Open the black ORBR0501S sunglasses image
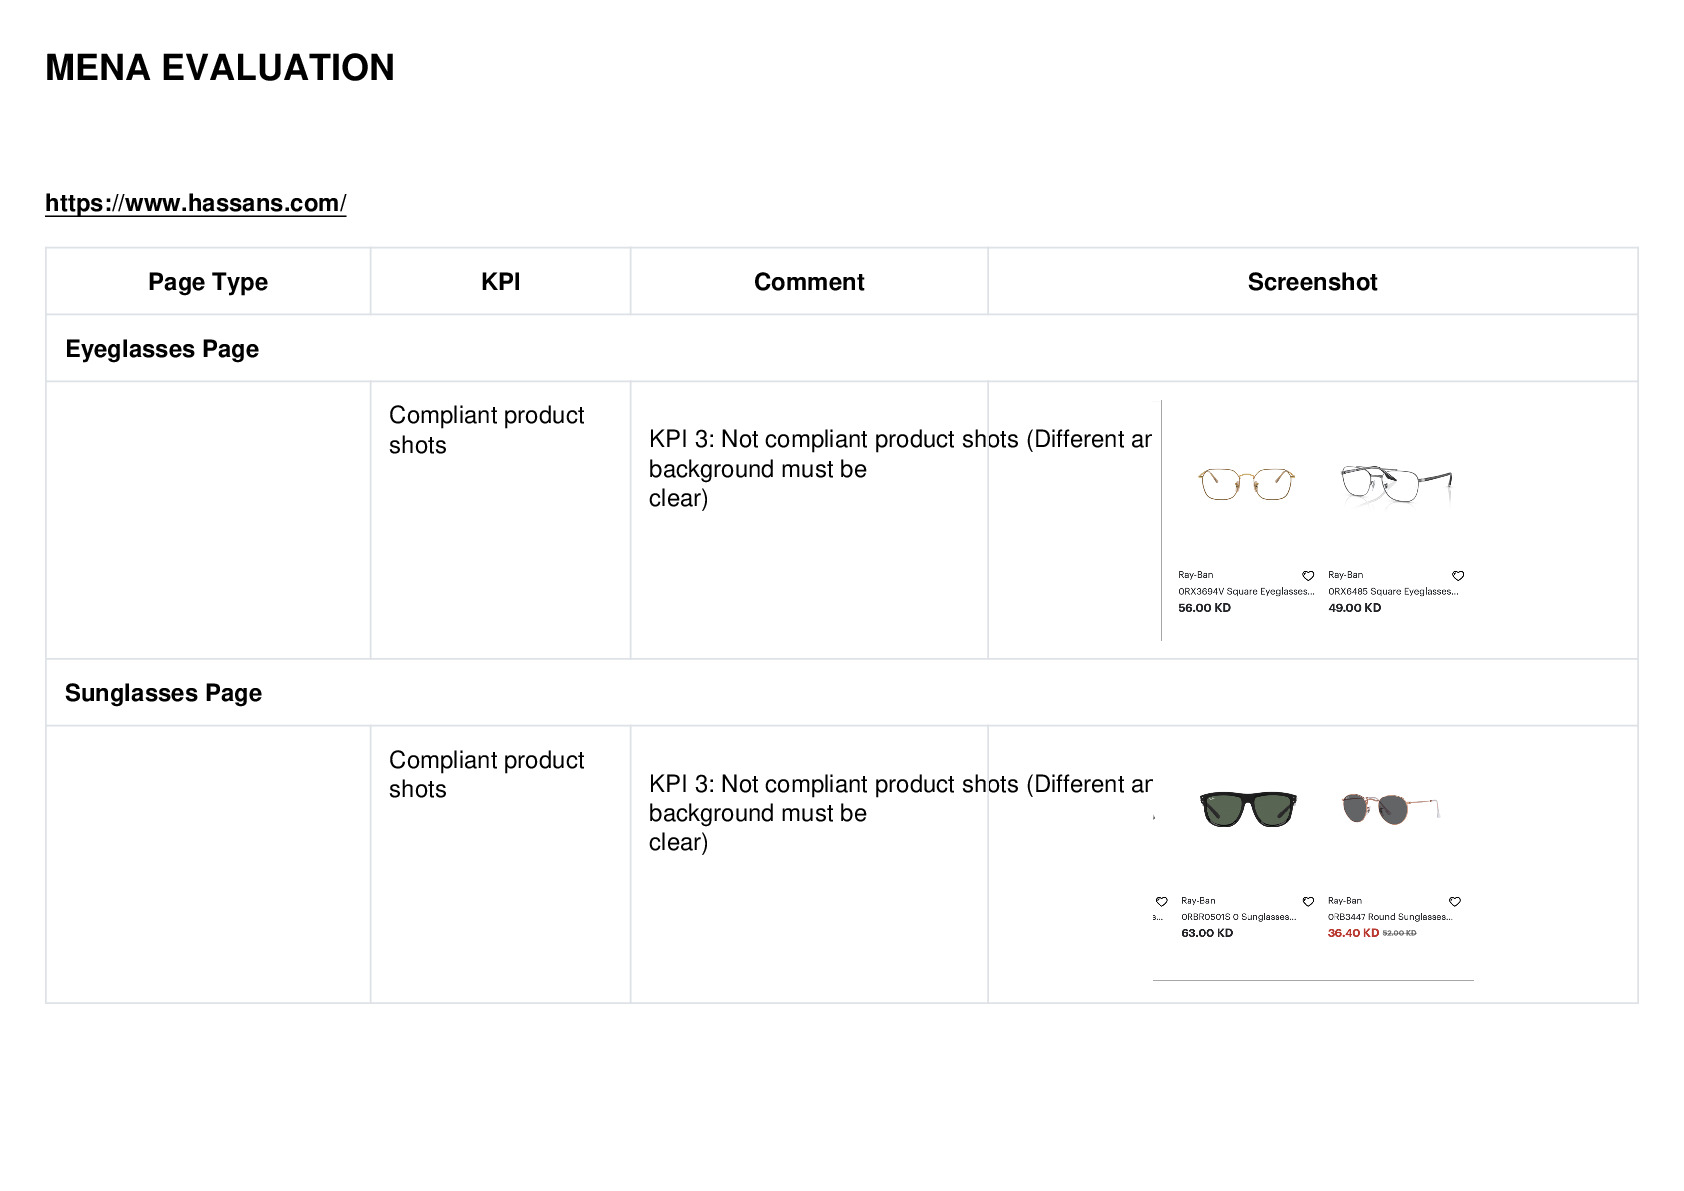 (x=1248, y=808)
